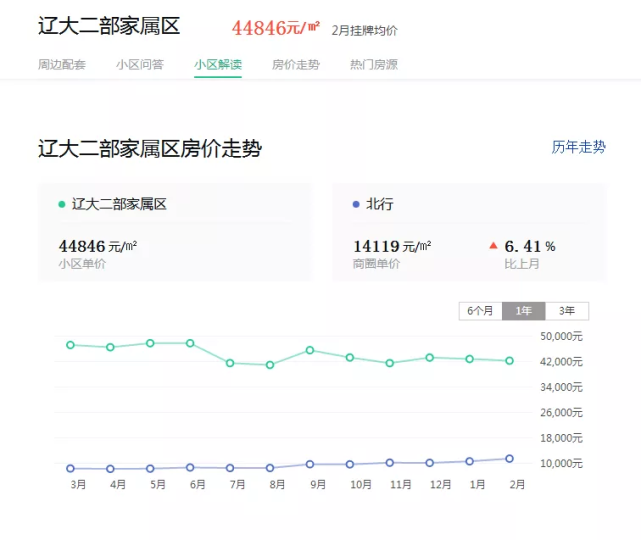Click the 50,000元 axis label
The image size is (641, 540).
tap(561, 336)
